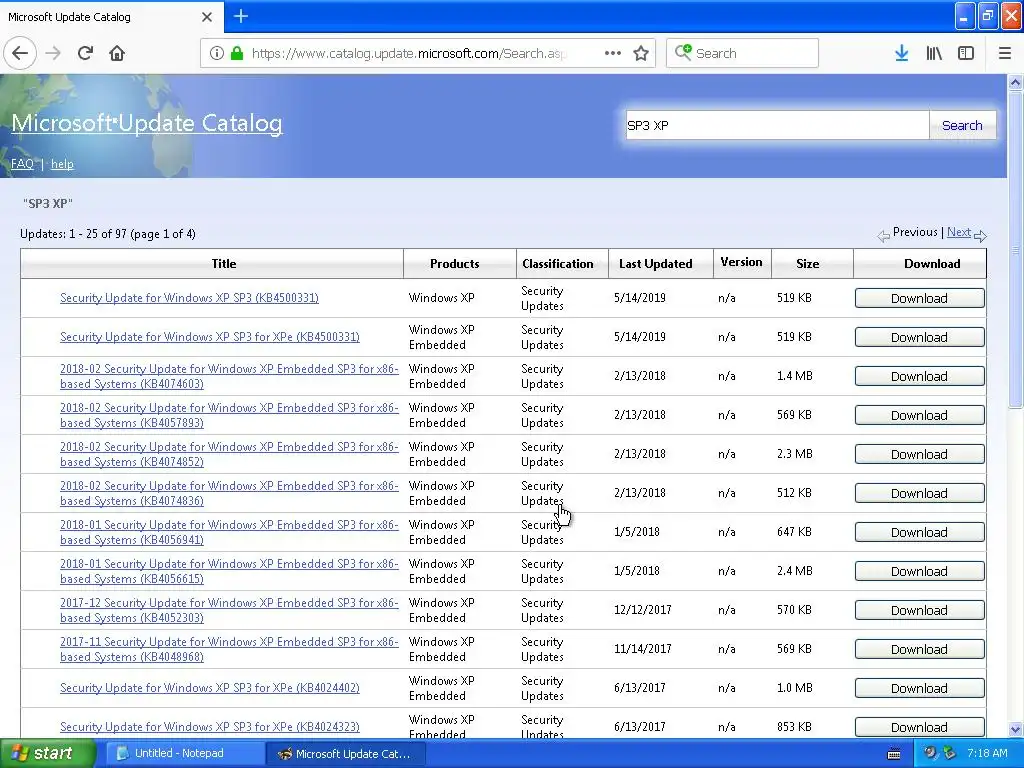
Task: Click the taskbar keyboard tray icon
Action: tap(894, 754)
